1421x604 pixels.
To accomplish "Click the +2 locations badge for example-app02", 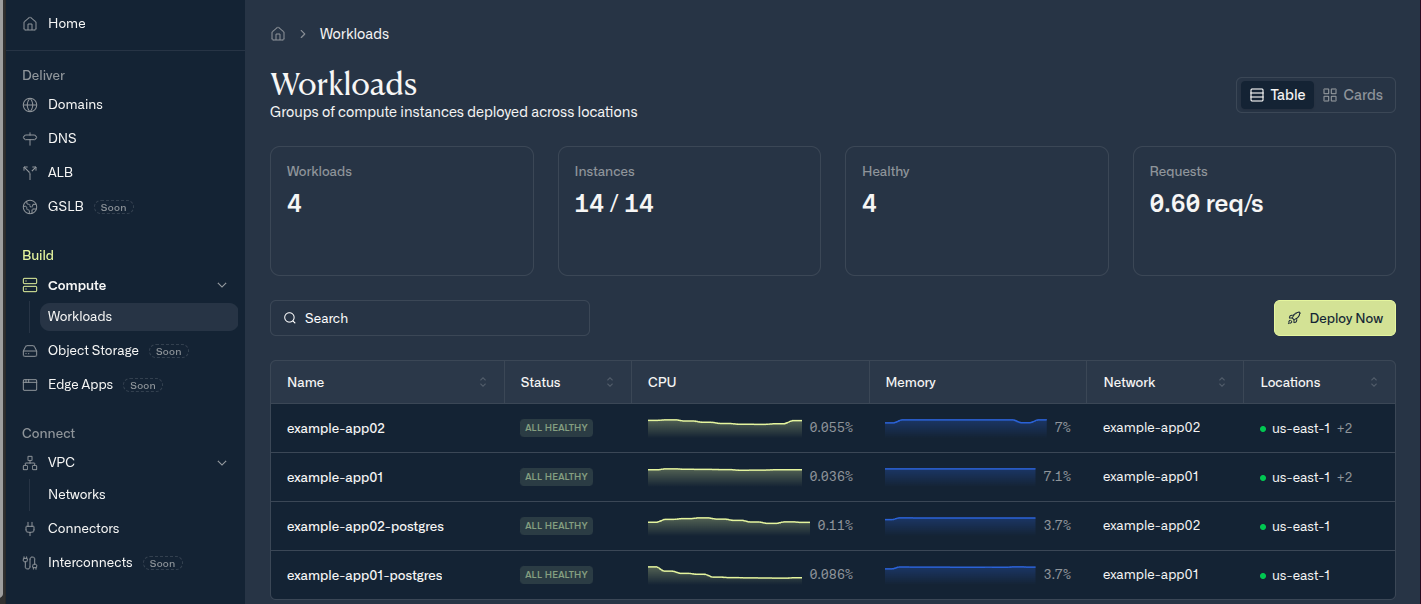I will 1344,428.
